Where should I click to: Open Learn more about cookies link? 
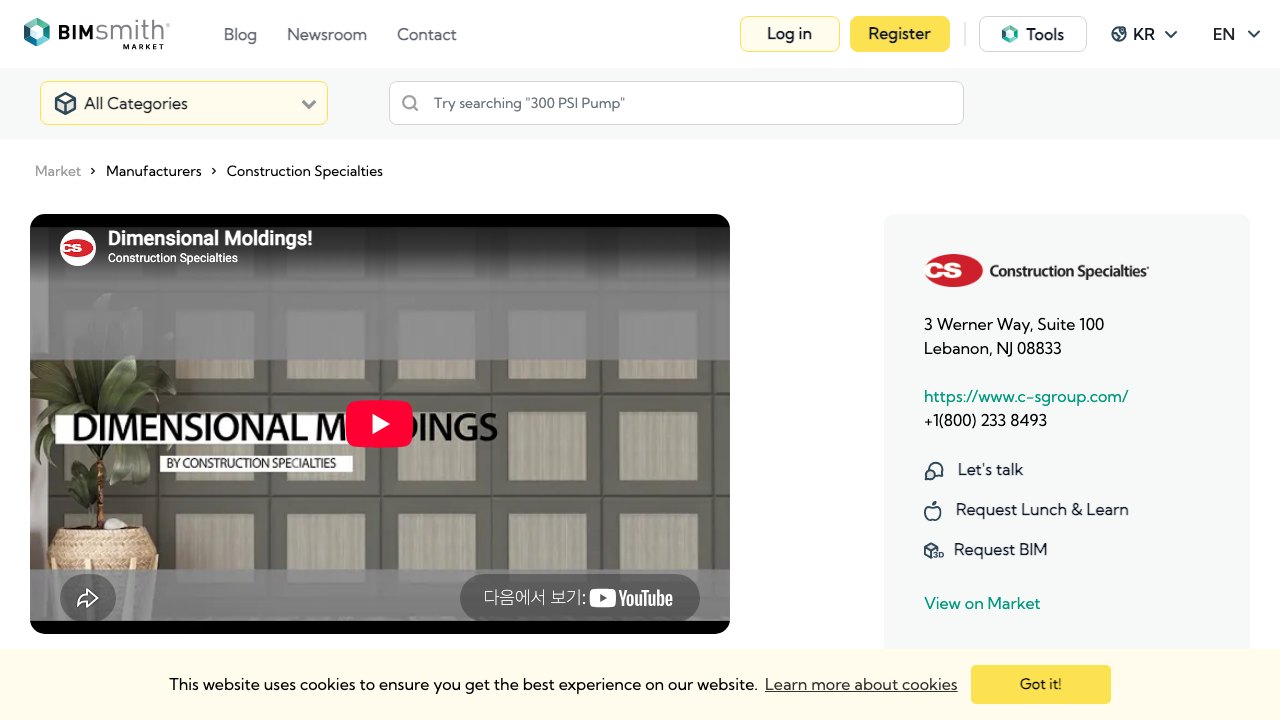861,684
